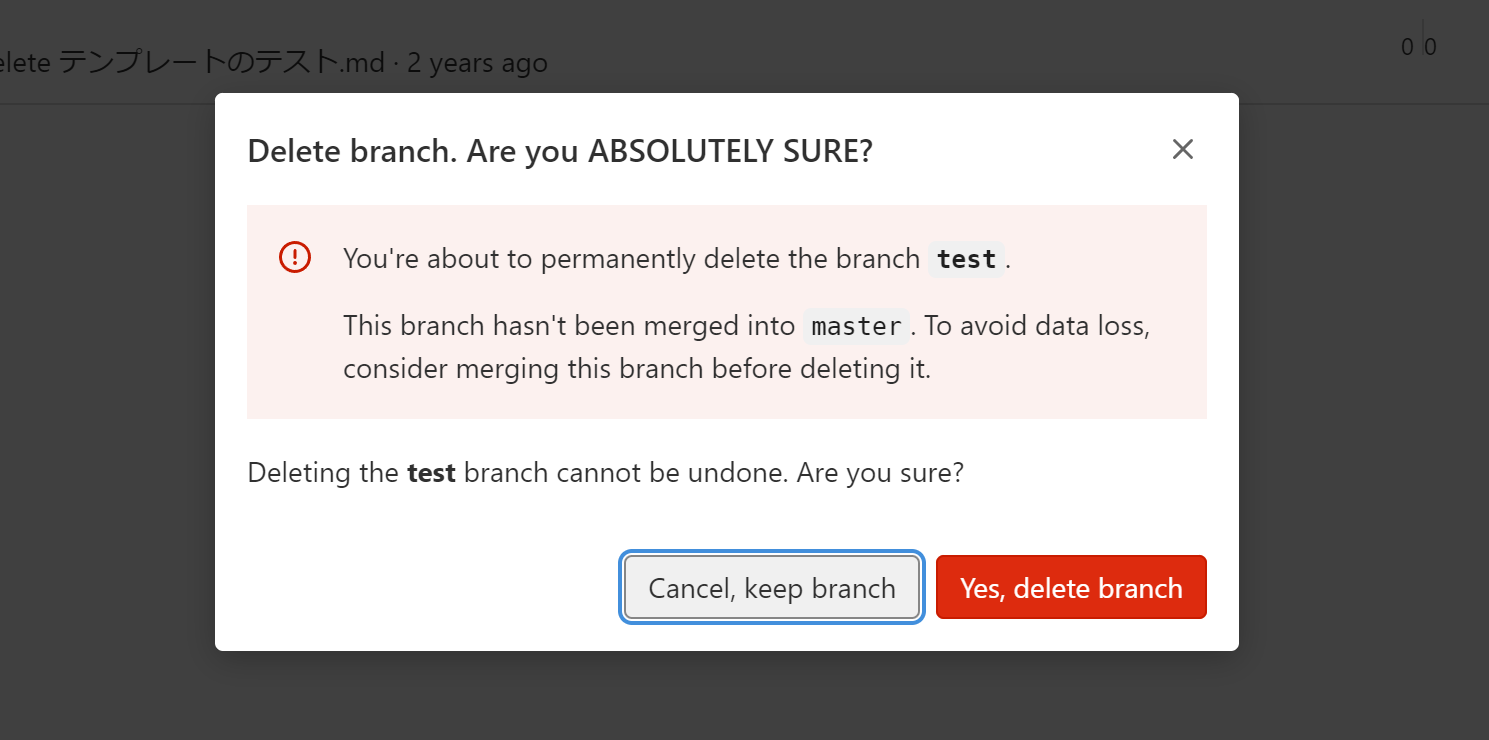Image resolution: width=1489 pixels, height=740 pixels.
Task: Click the "2 years ago" timestamp
Action: tap(477, 62)
